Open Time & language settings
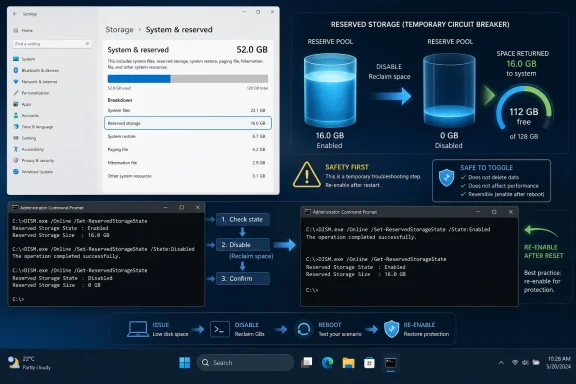576x384 pixels. (33, 127)
